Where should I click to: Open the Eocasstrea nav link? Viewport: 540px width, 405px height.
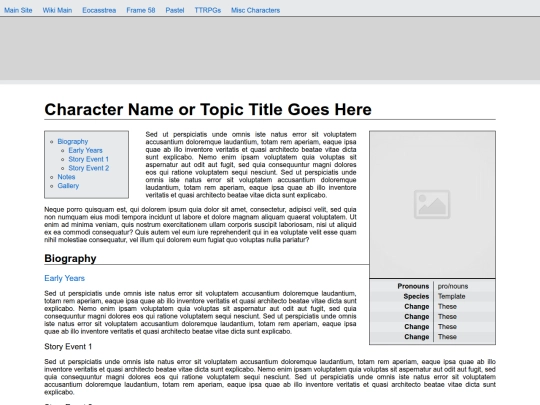99,10
